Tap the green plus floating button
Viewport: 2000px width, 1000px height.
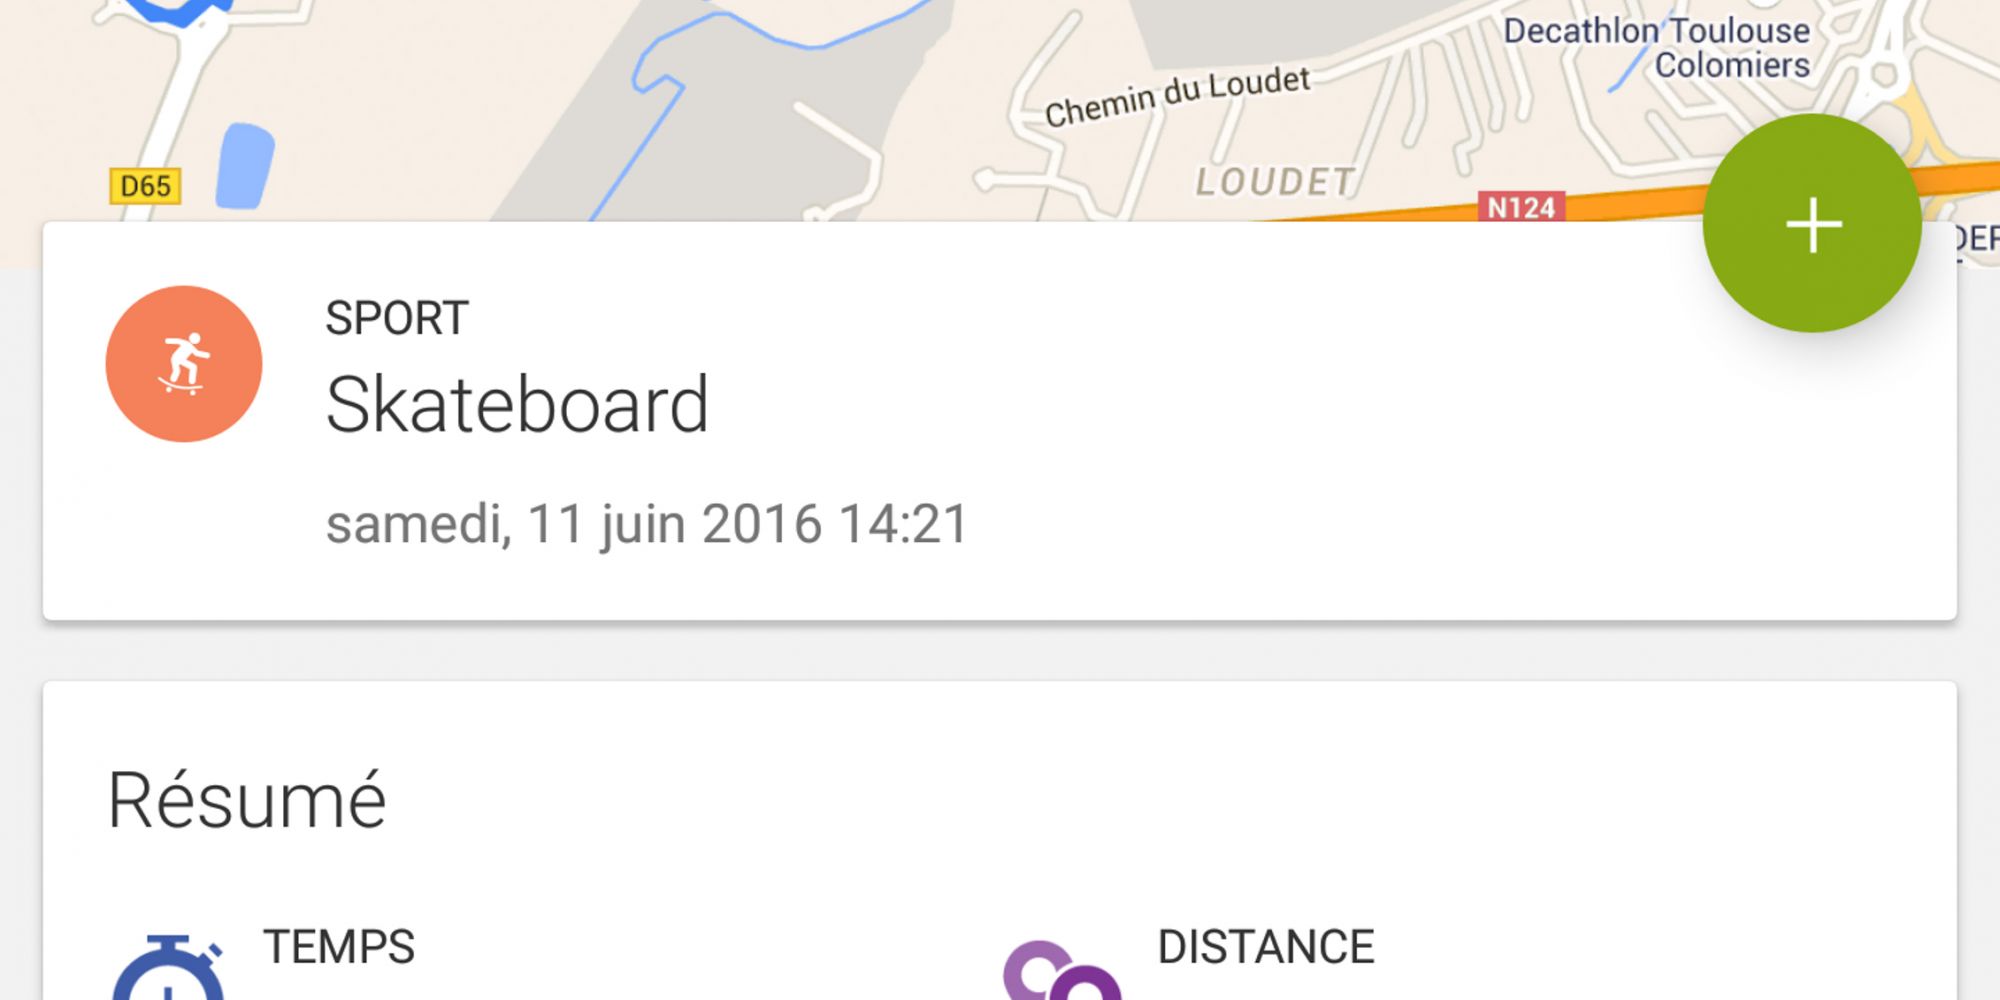pyautogui.click(x=1812, y=223)
